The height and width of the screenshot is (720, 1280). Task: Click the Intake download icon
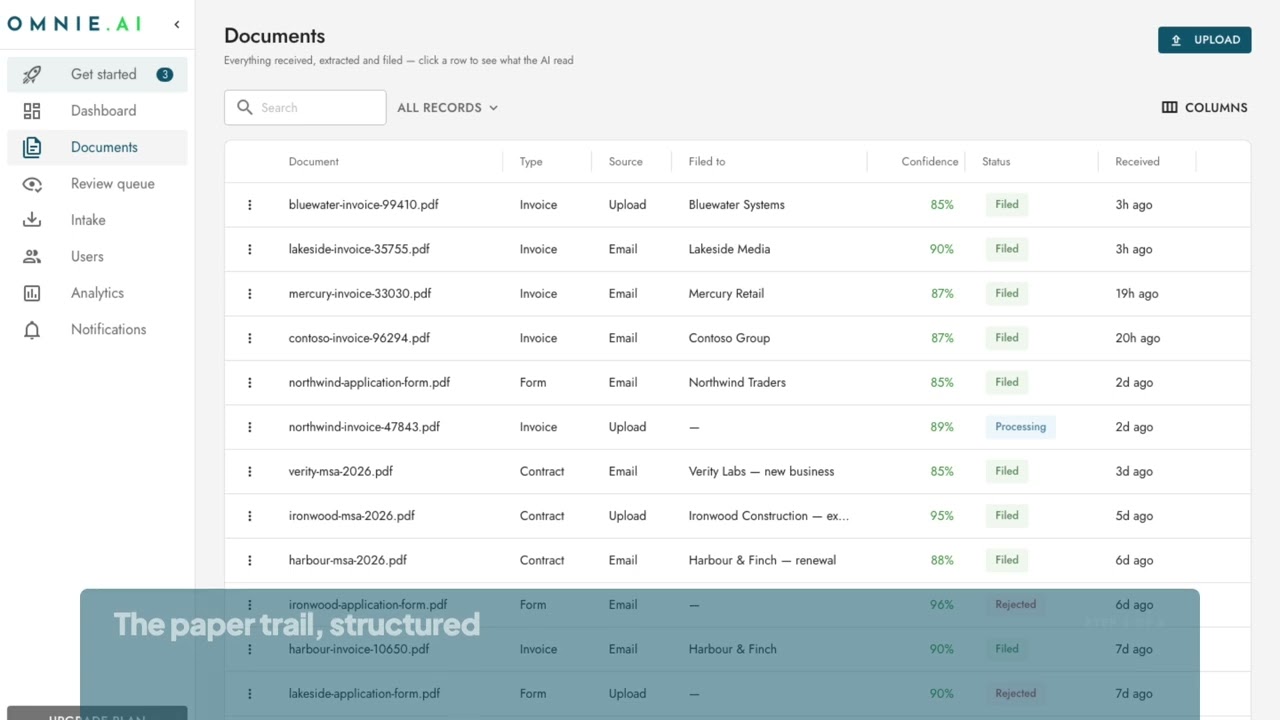32,220
